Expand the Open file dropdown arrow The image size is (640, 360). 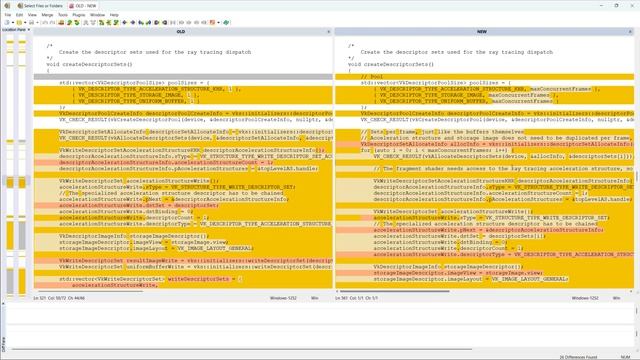(25, 22)
